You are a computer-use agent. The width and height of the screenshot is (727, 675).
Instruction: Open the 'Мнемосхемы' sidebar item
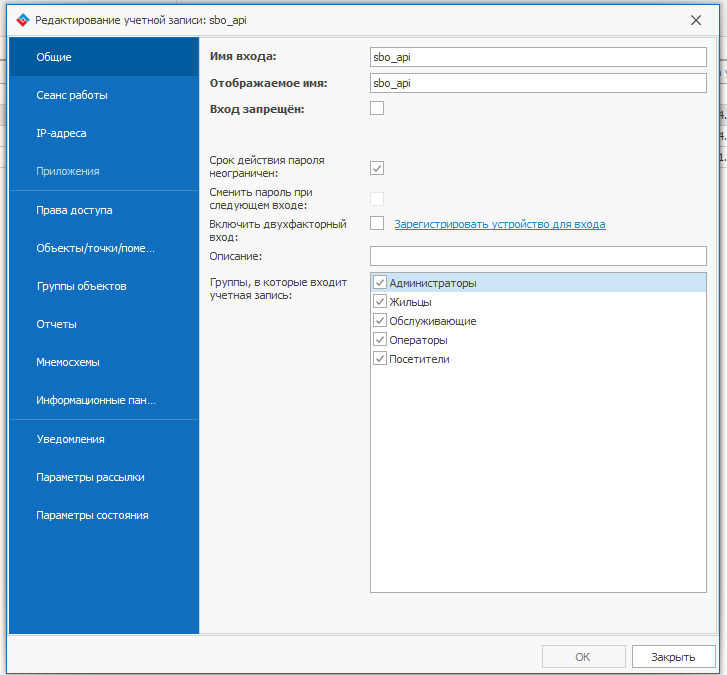point(68,362)
